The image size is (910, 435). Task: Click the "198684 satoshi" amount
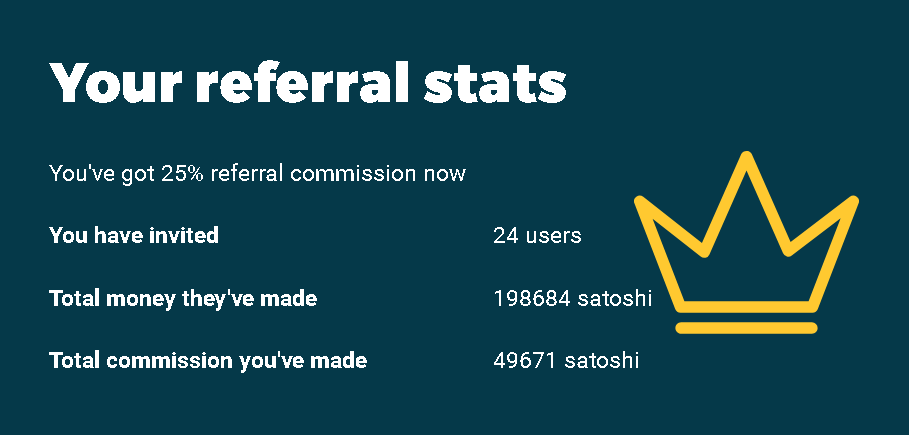point(572,299)
